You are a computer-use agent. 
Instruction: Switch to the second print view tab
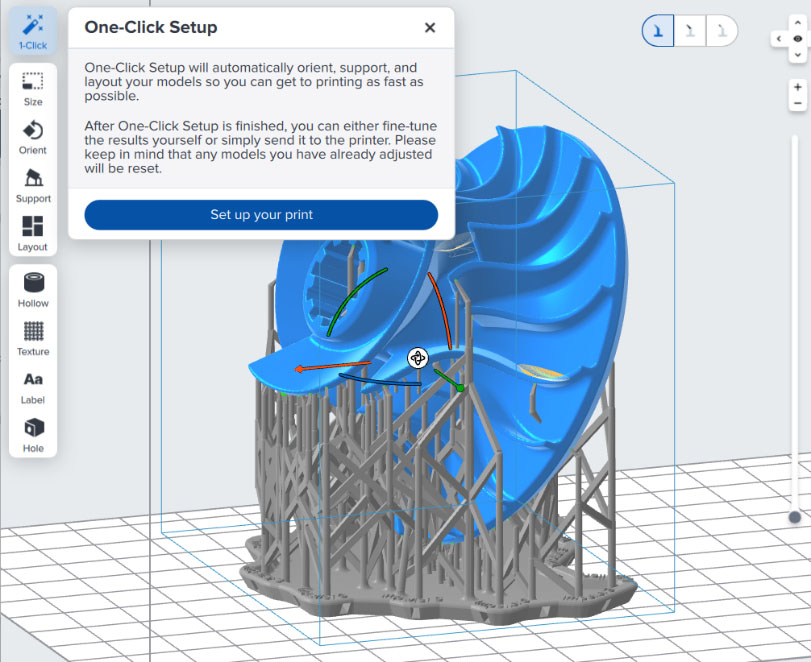689,30
